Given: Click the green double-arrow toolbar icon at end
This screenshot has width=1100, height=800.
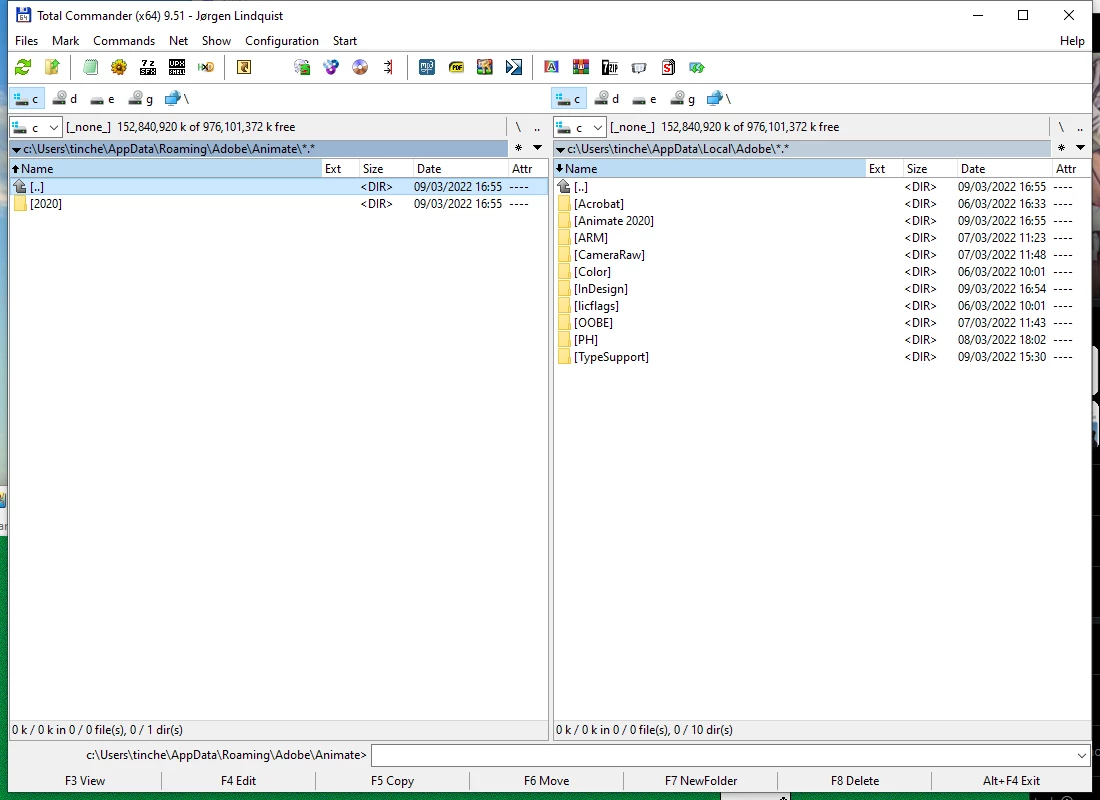Looking at the screenshot, I should 697,67.
